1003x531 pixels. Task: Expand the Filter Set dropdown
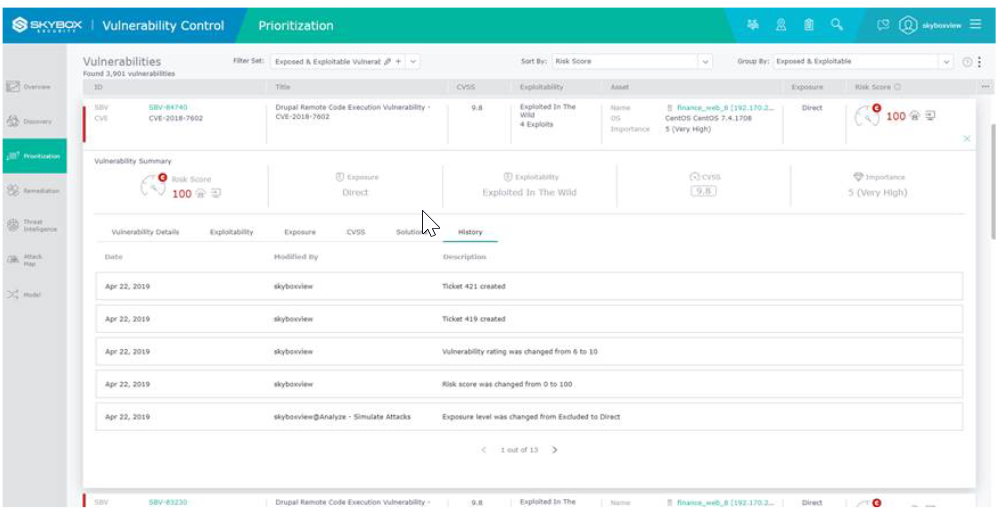(x=414, y=61)
